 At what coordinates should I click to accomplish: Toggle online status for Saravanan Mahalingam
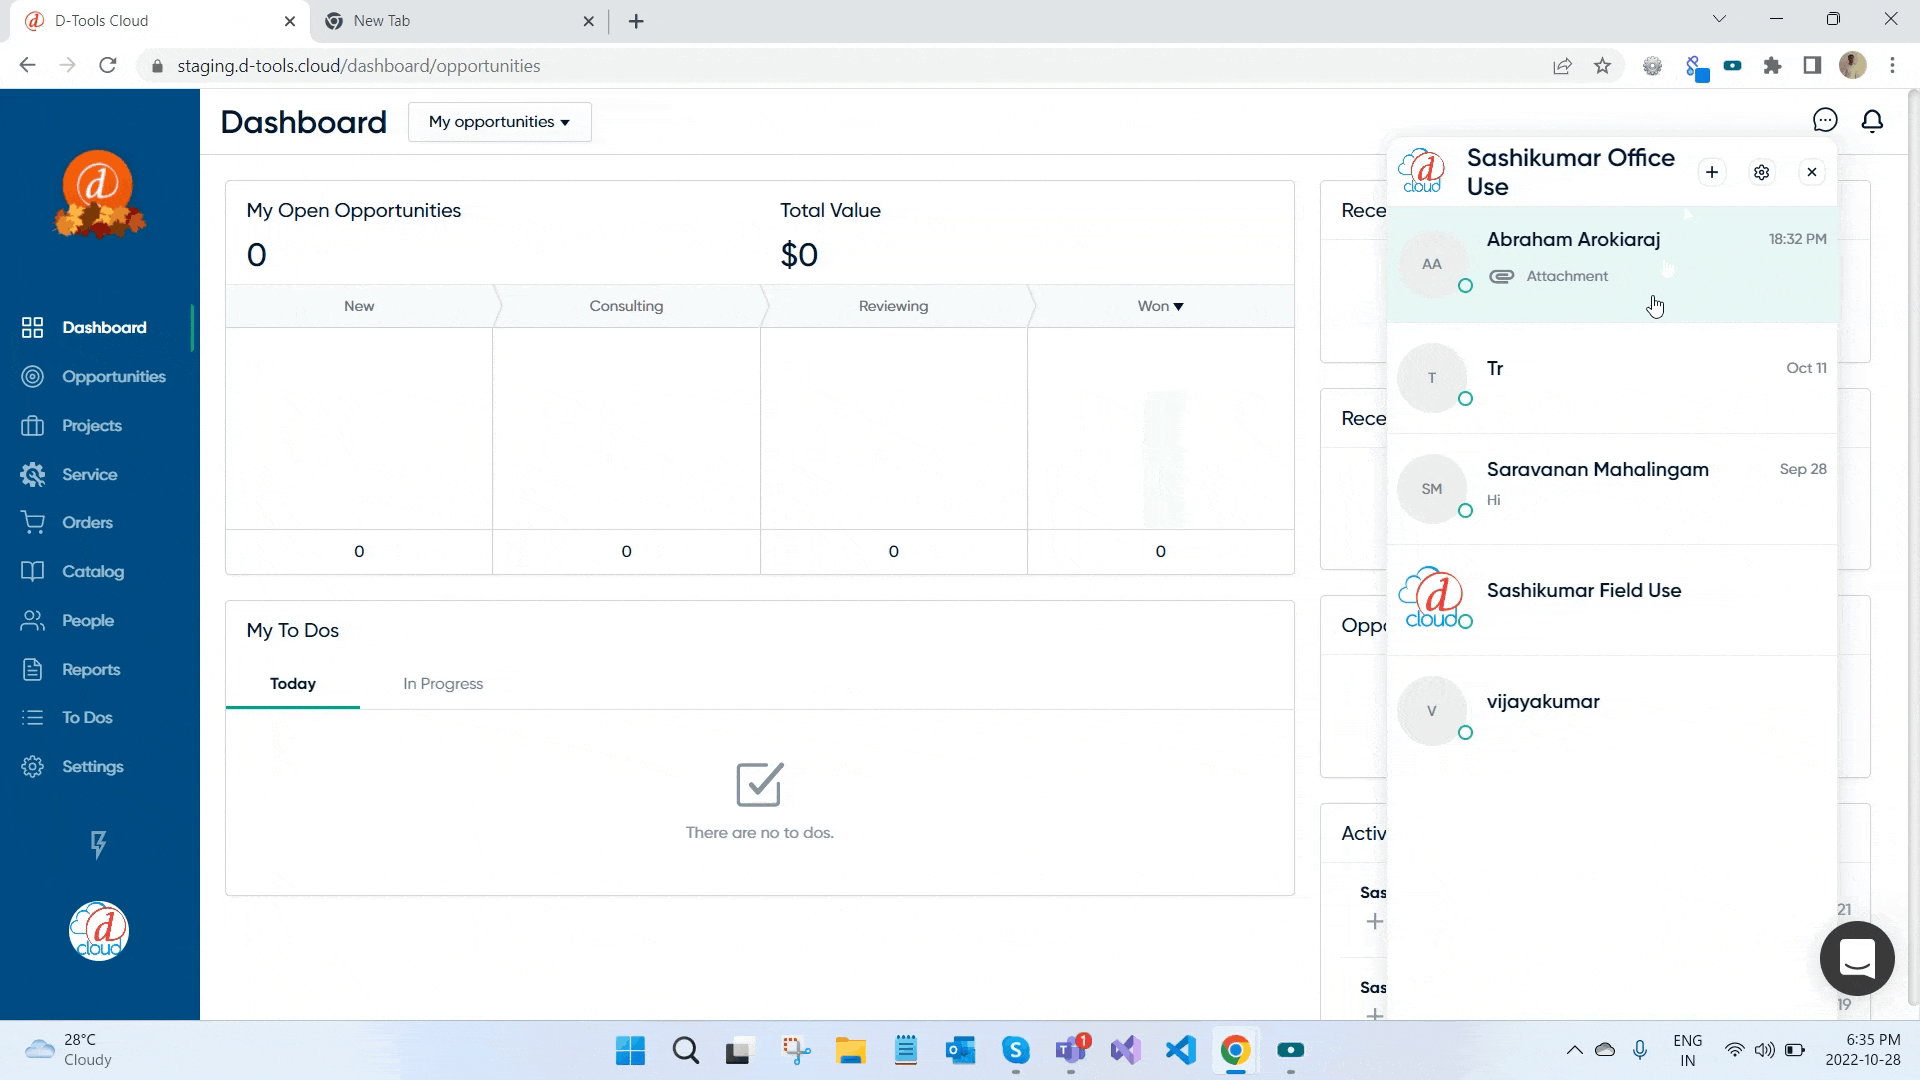1464,509
